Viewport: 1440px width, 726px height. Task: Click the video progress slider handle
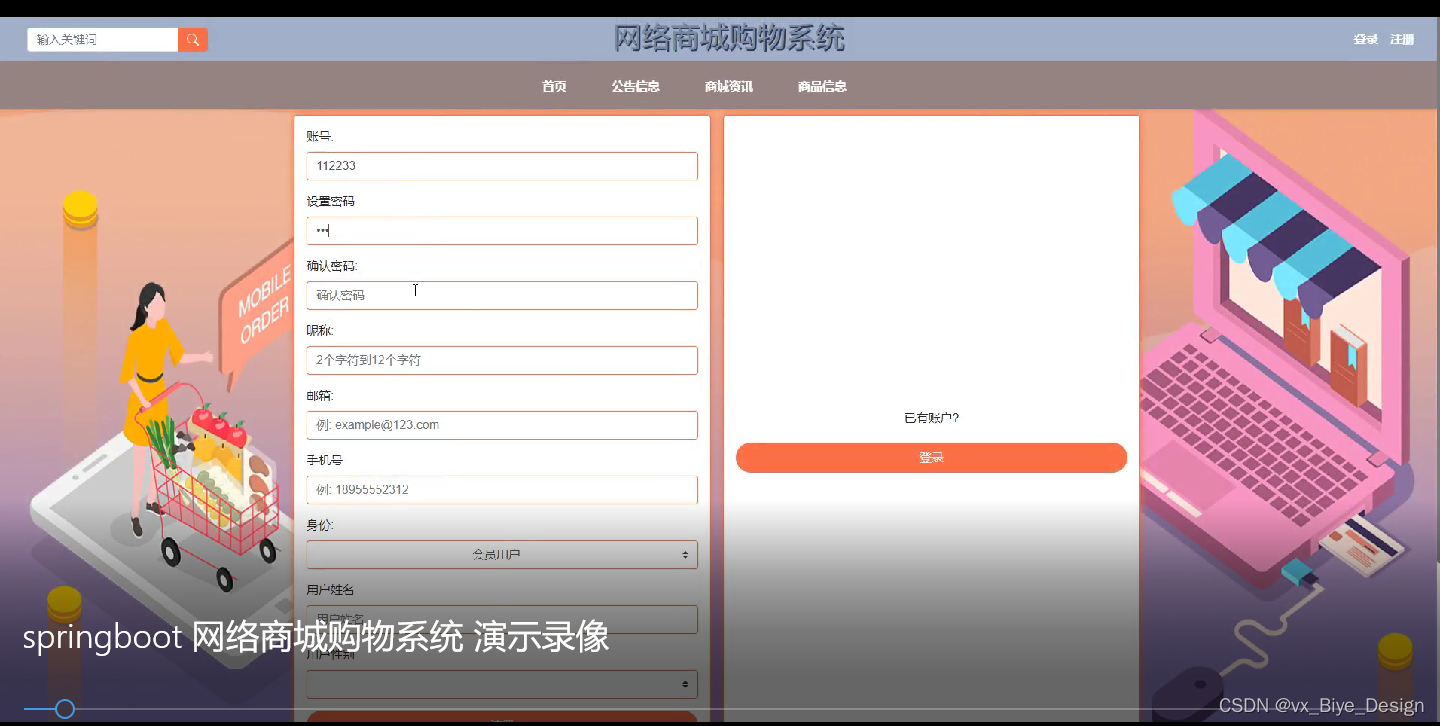click(x=65, y=709)
